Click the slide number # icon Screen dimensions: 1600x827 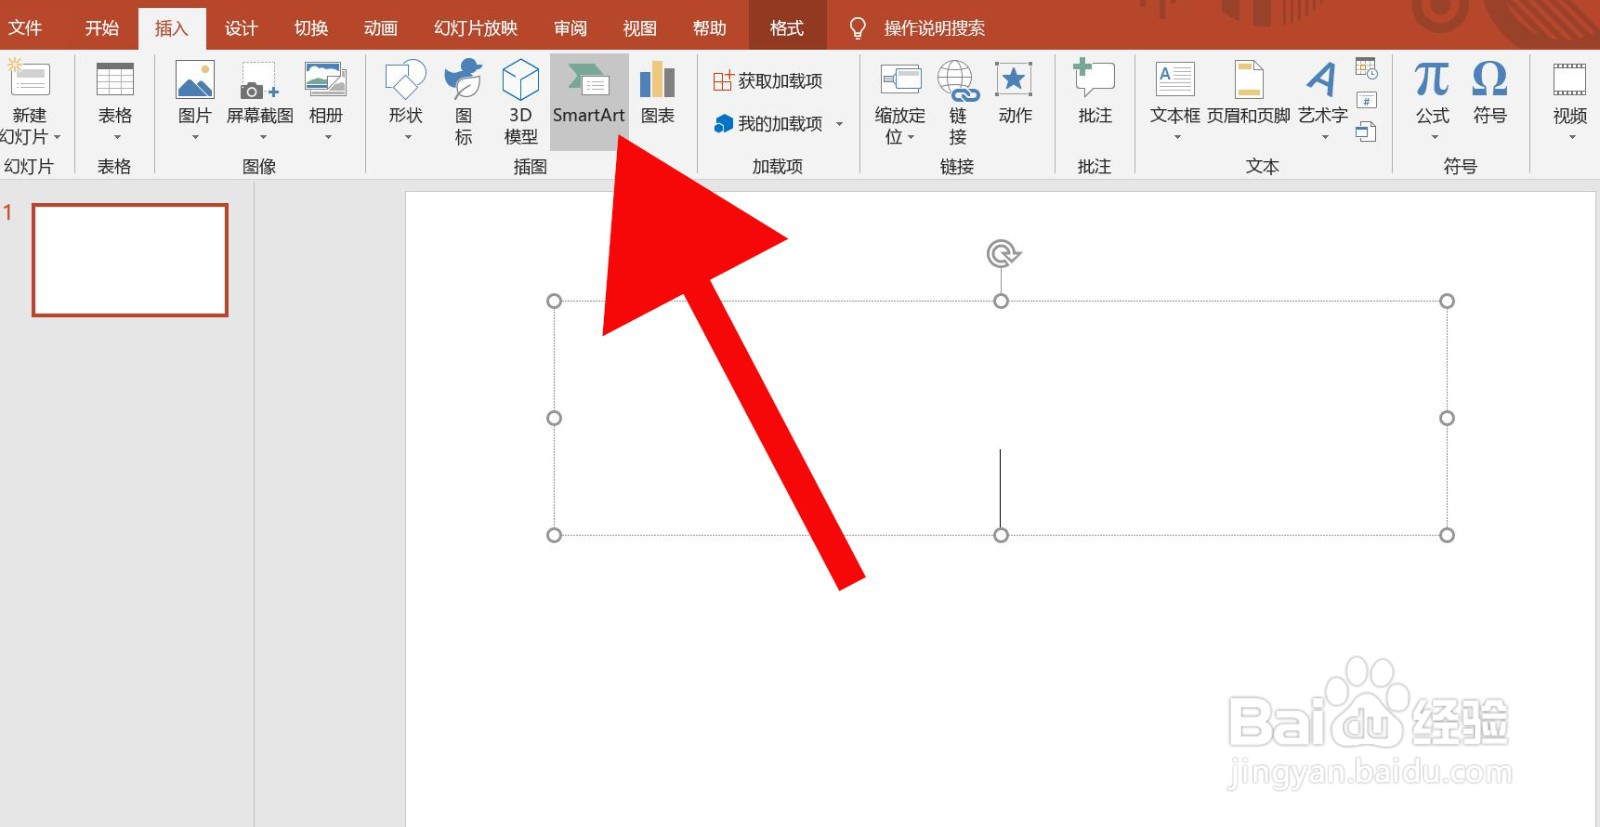click(x=1366, y=100)
